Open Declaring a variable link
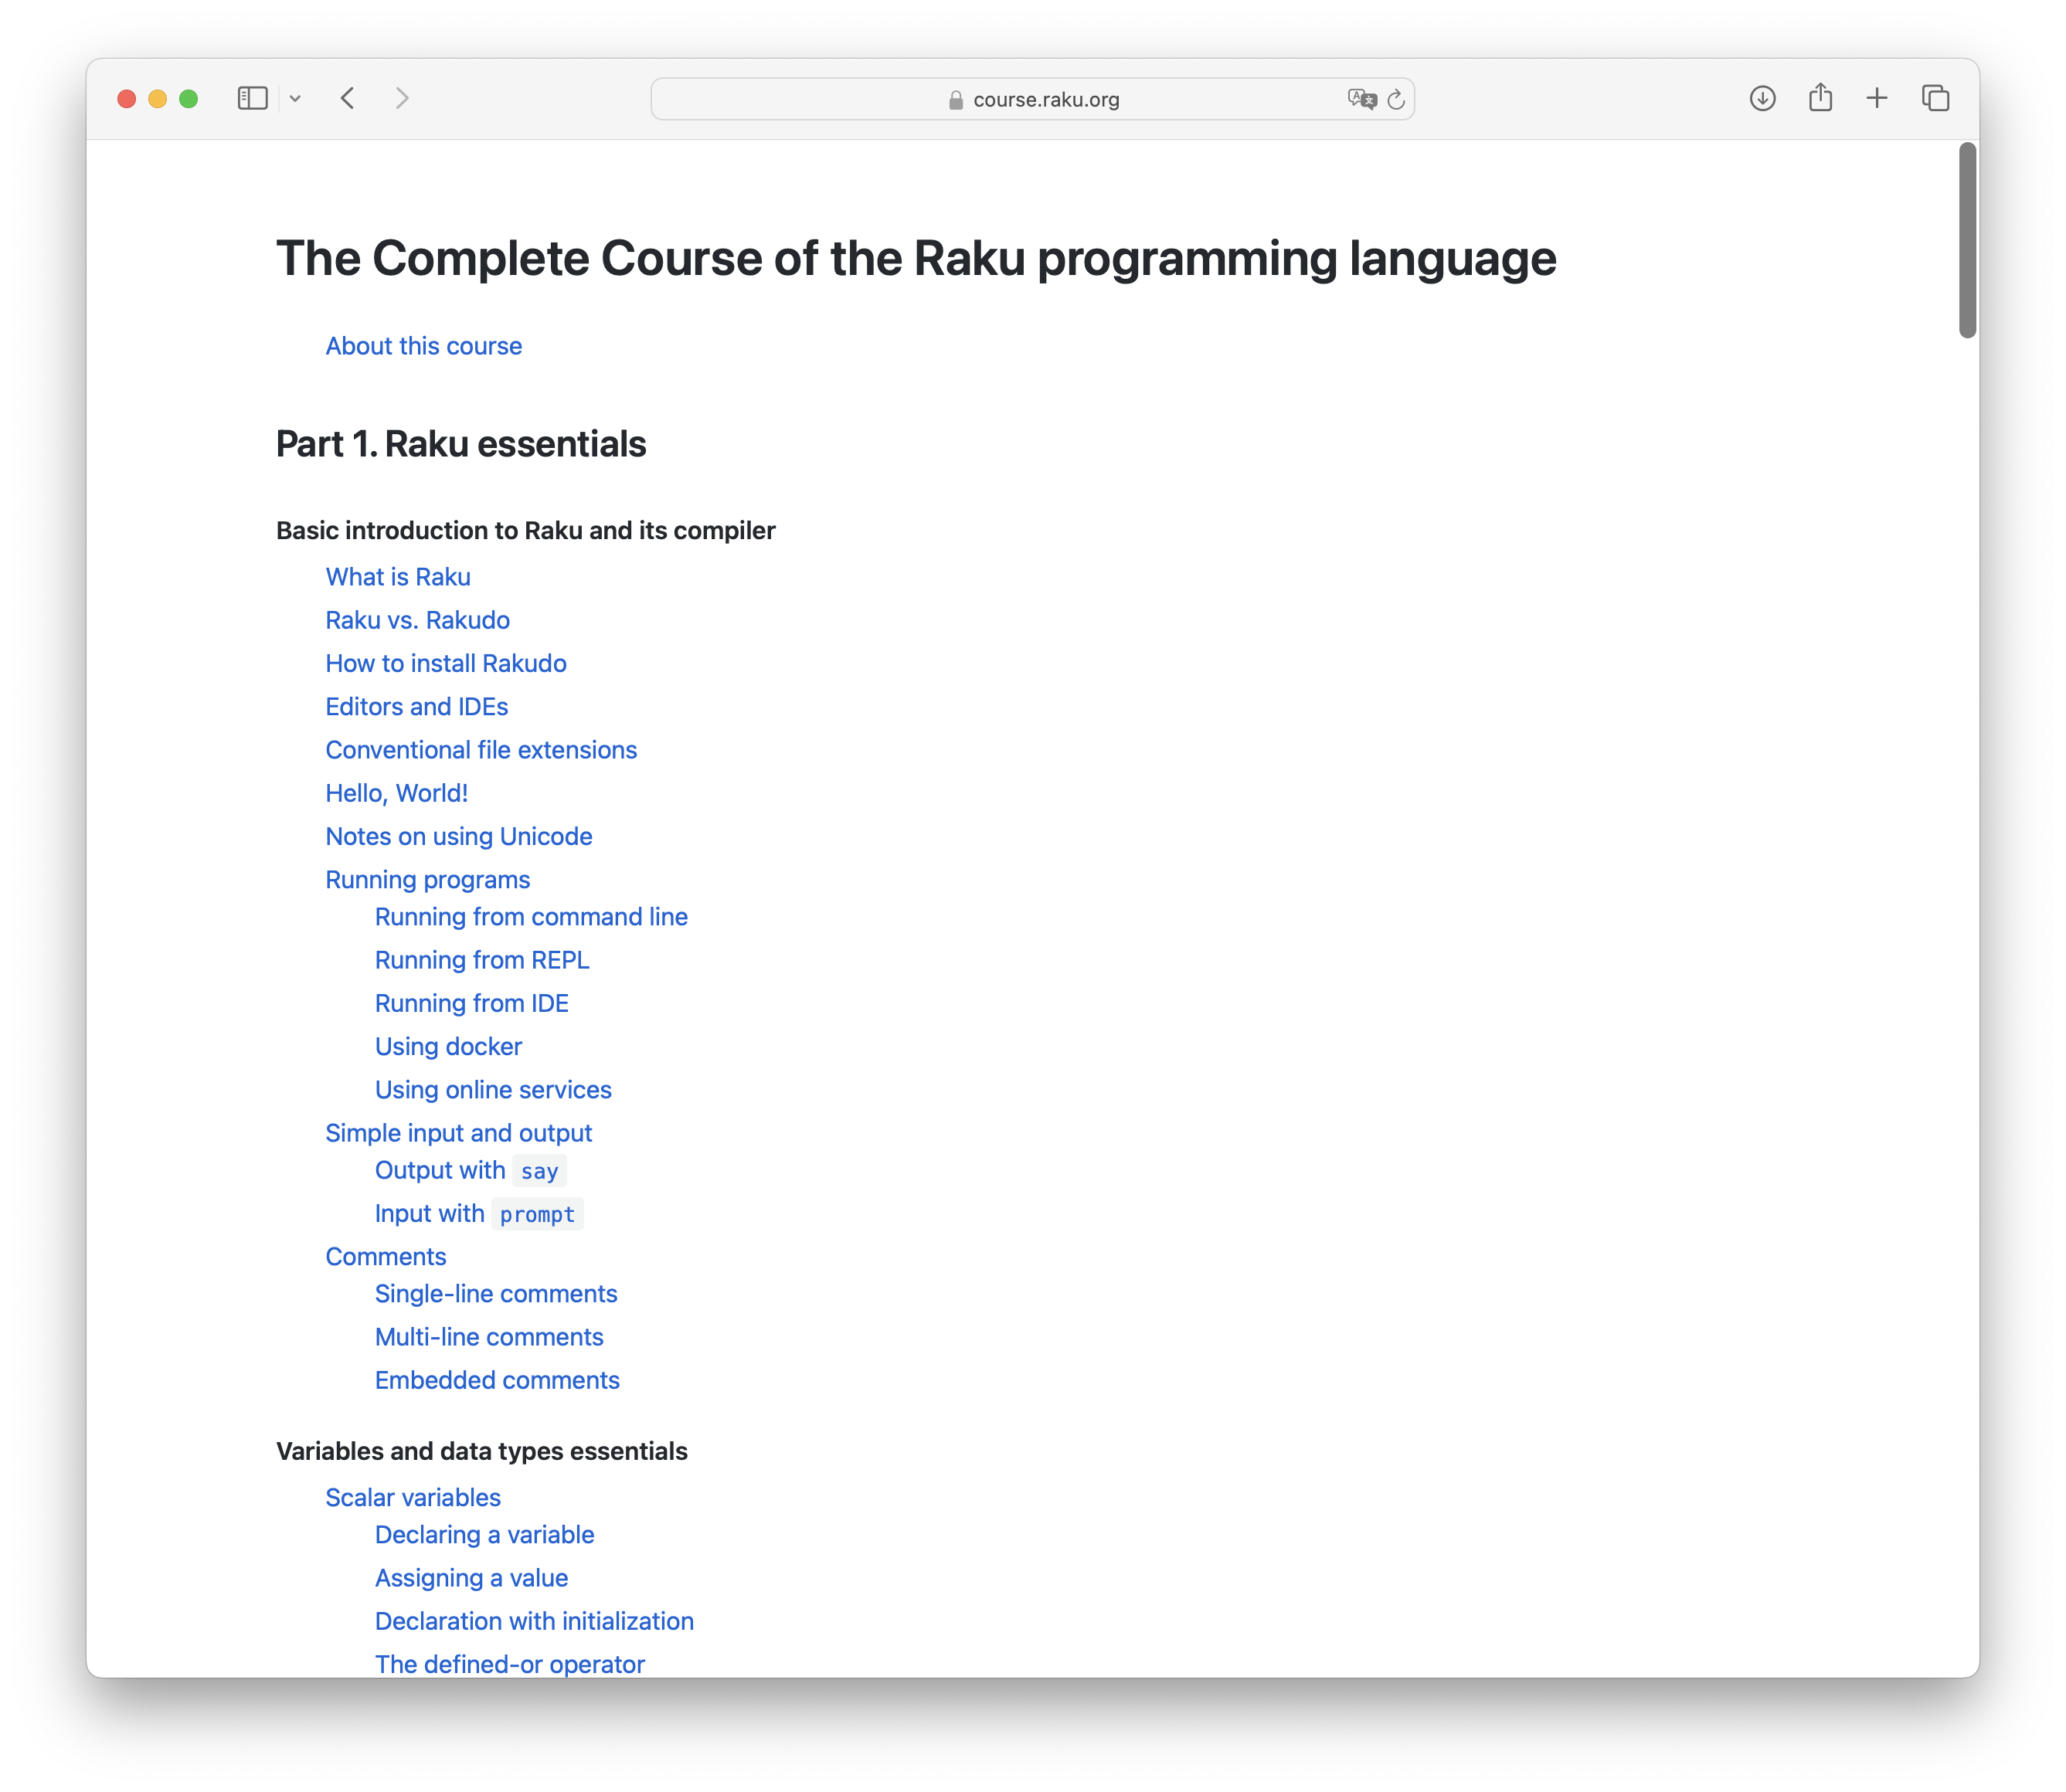 click(x=484, y=1535)
